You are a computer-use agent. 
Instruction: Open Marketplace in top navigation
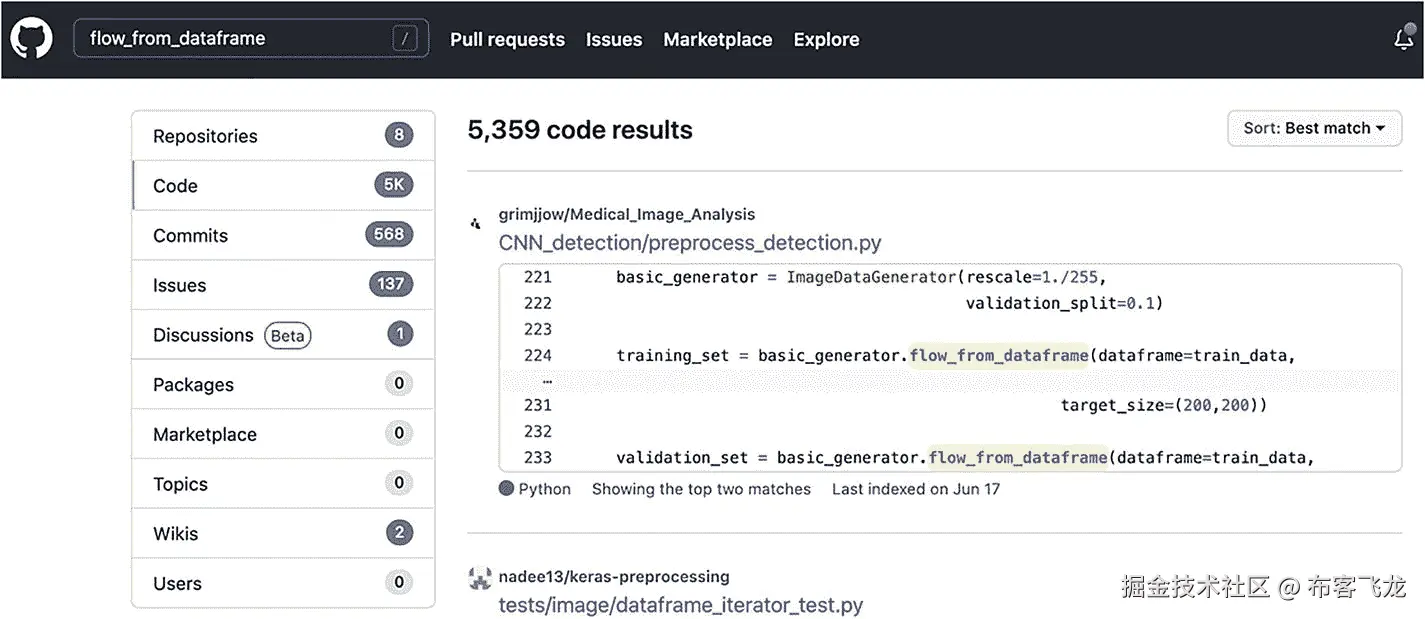pyautogui.click(x=717, y=40)
